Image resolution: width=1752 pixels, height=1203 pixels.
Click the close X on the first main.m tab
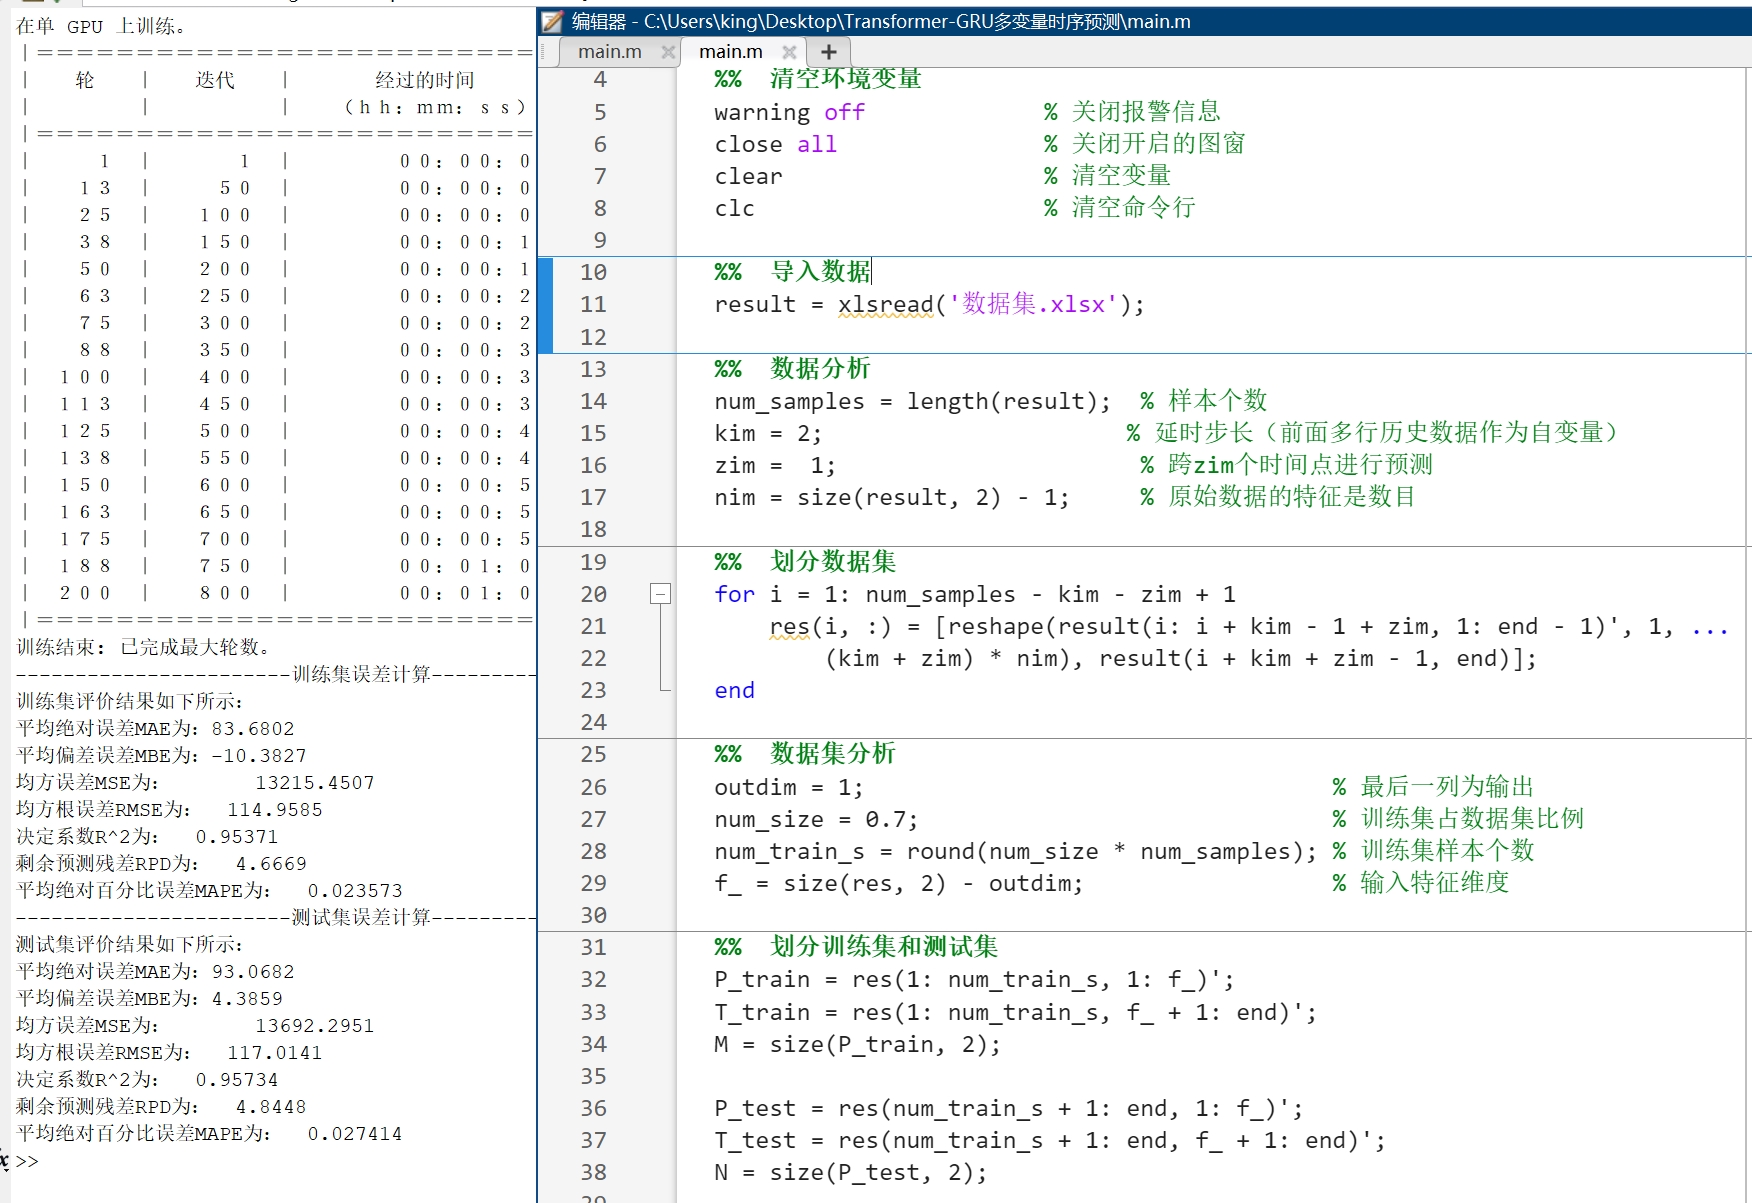pyautogui.click(x=668, y=52)
